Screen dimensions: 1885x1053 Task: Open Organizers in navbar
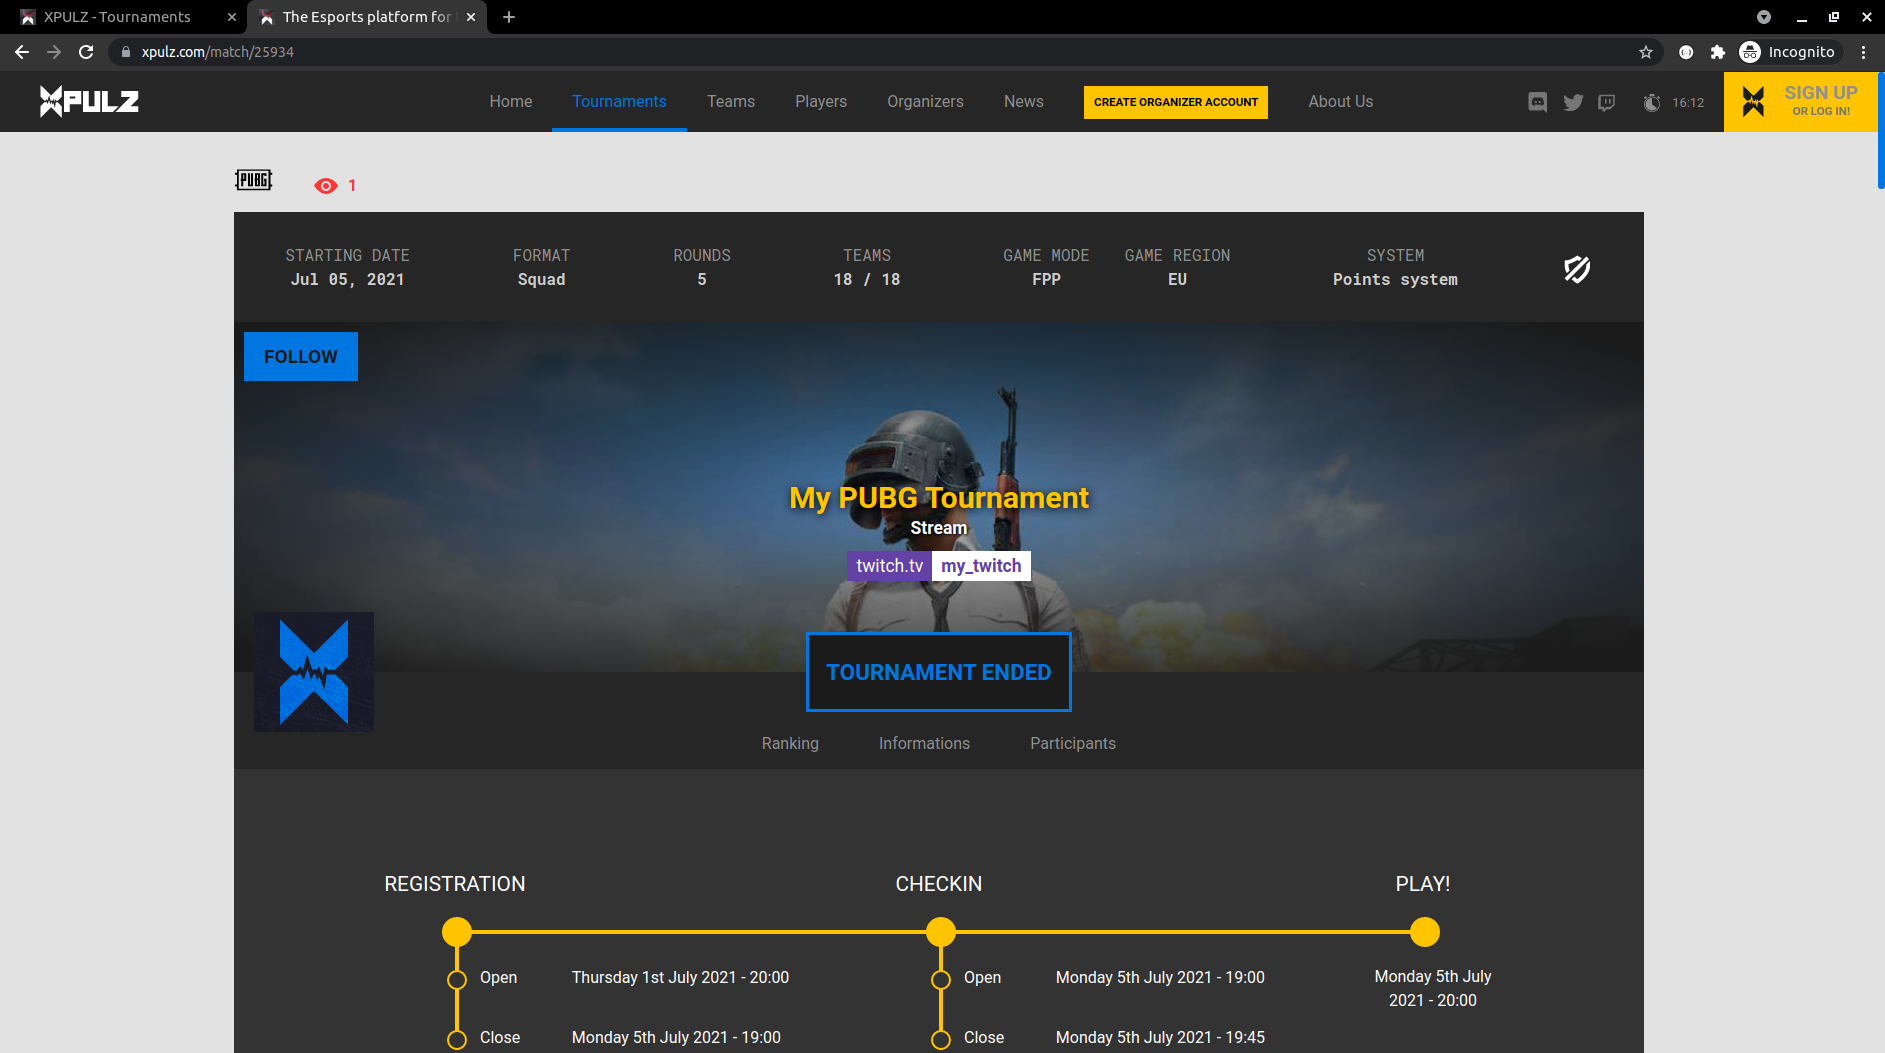[925, 102]
